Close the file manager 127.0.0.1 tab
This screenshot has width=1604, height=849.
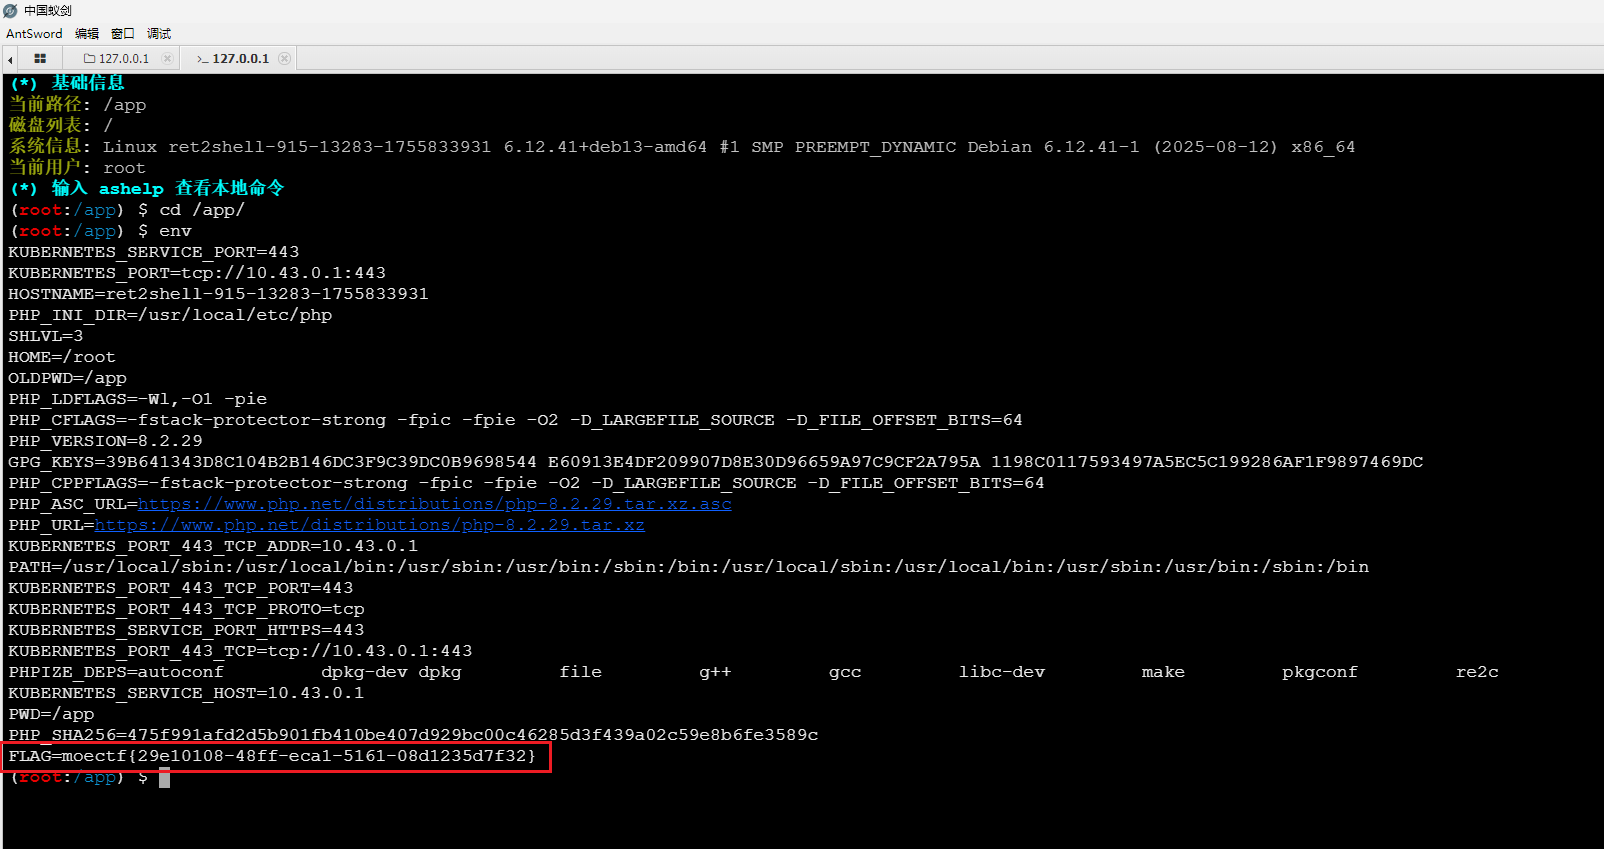click(x=167, y=59)
